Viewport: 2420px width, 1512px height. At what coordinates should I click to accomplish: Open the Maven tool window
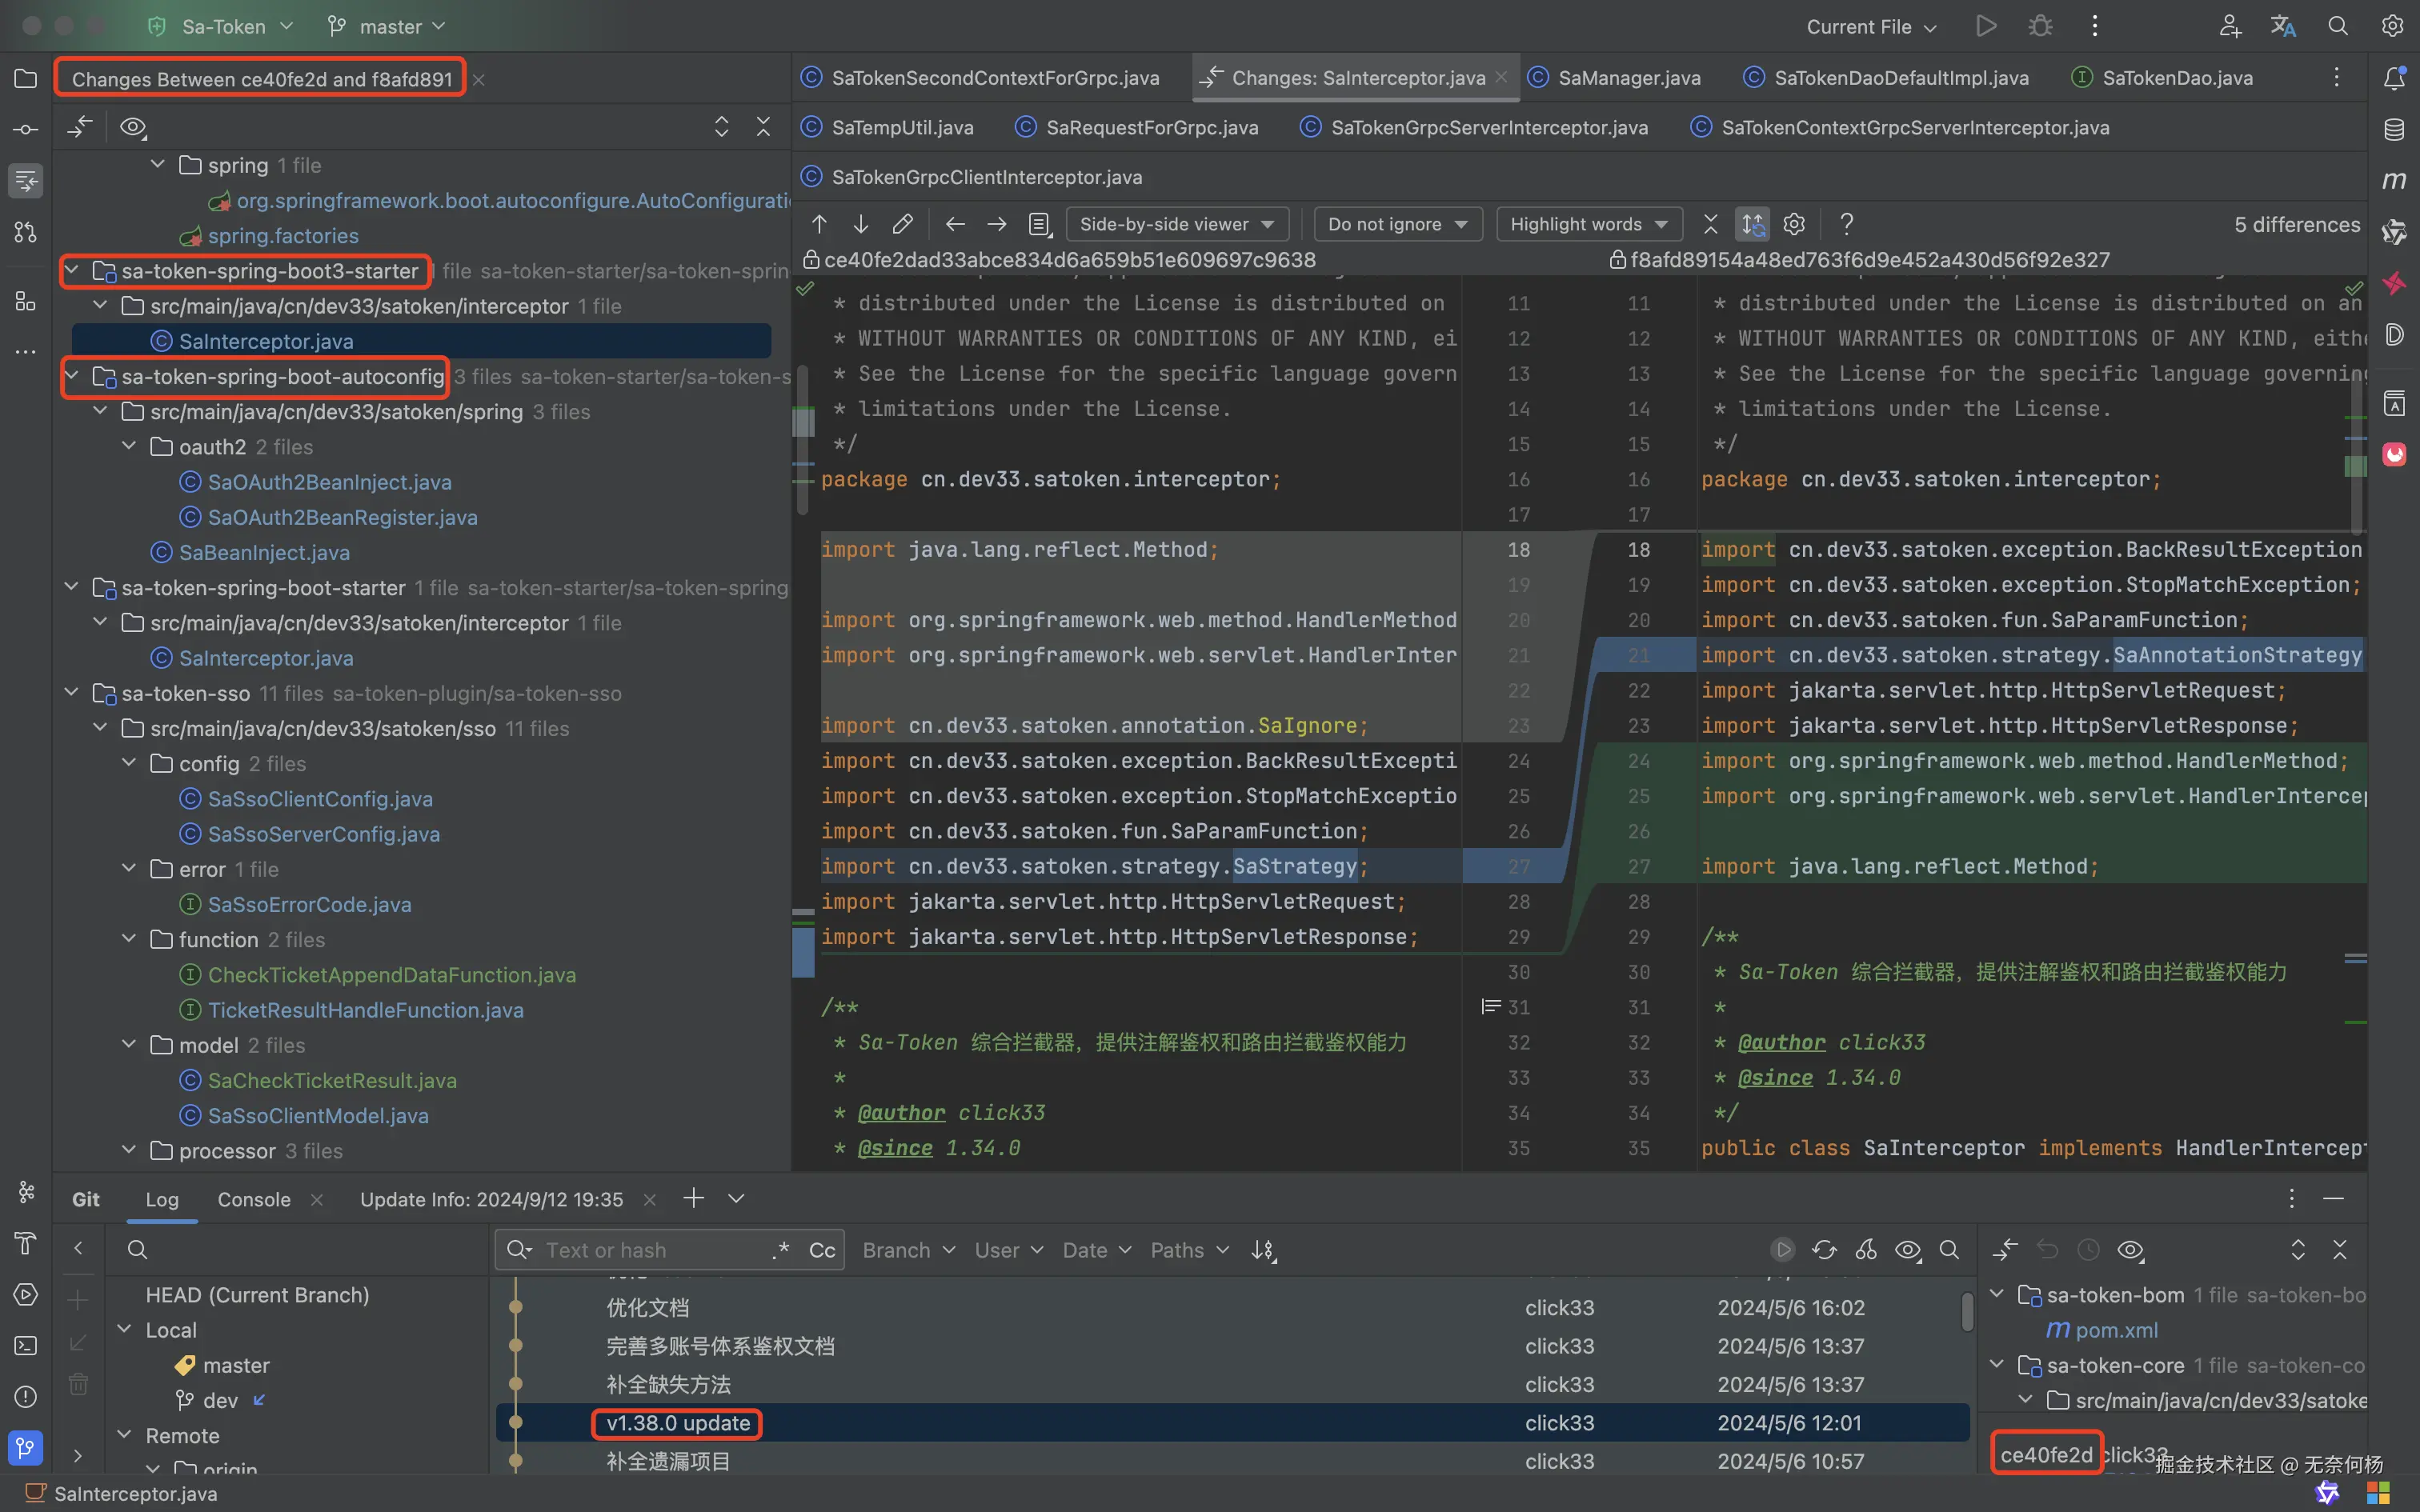2394,181
